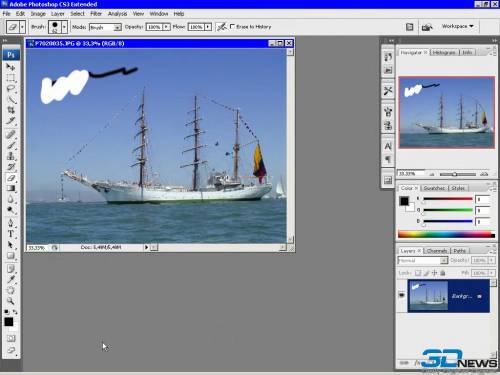
Task: Switch to the Swatches tab
Action: coord(434,188)
